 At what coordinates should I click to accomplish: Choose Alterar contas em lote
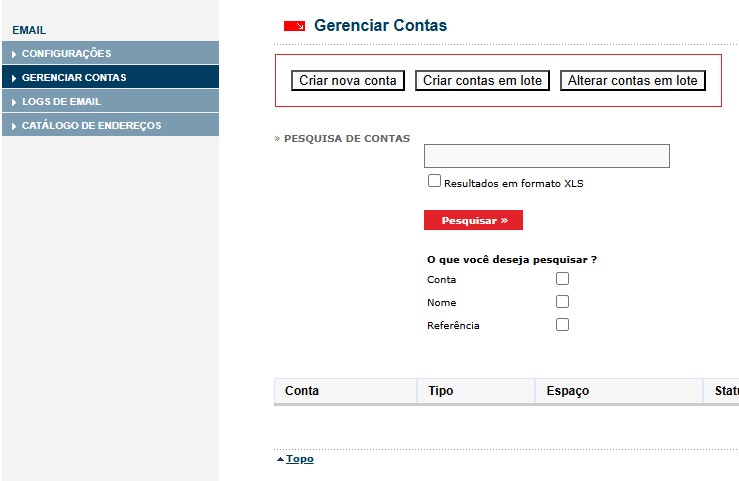(x=632, y=81)
